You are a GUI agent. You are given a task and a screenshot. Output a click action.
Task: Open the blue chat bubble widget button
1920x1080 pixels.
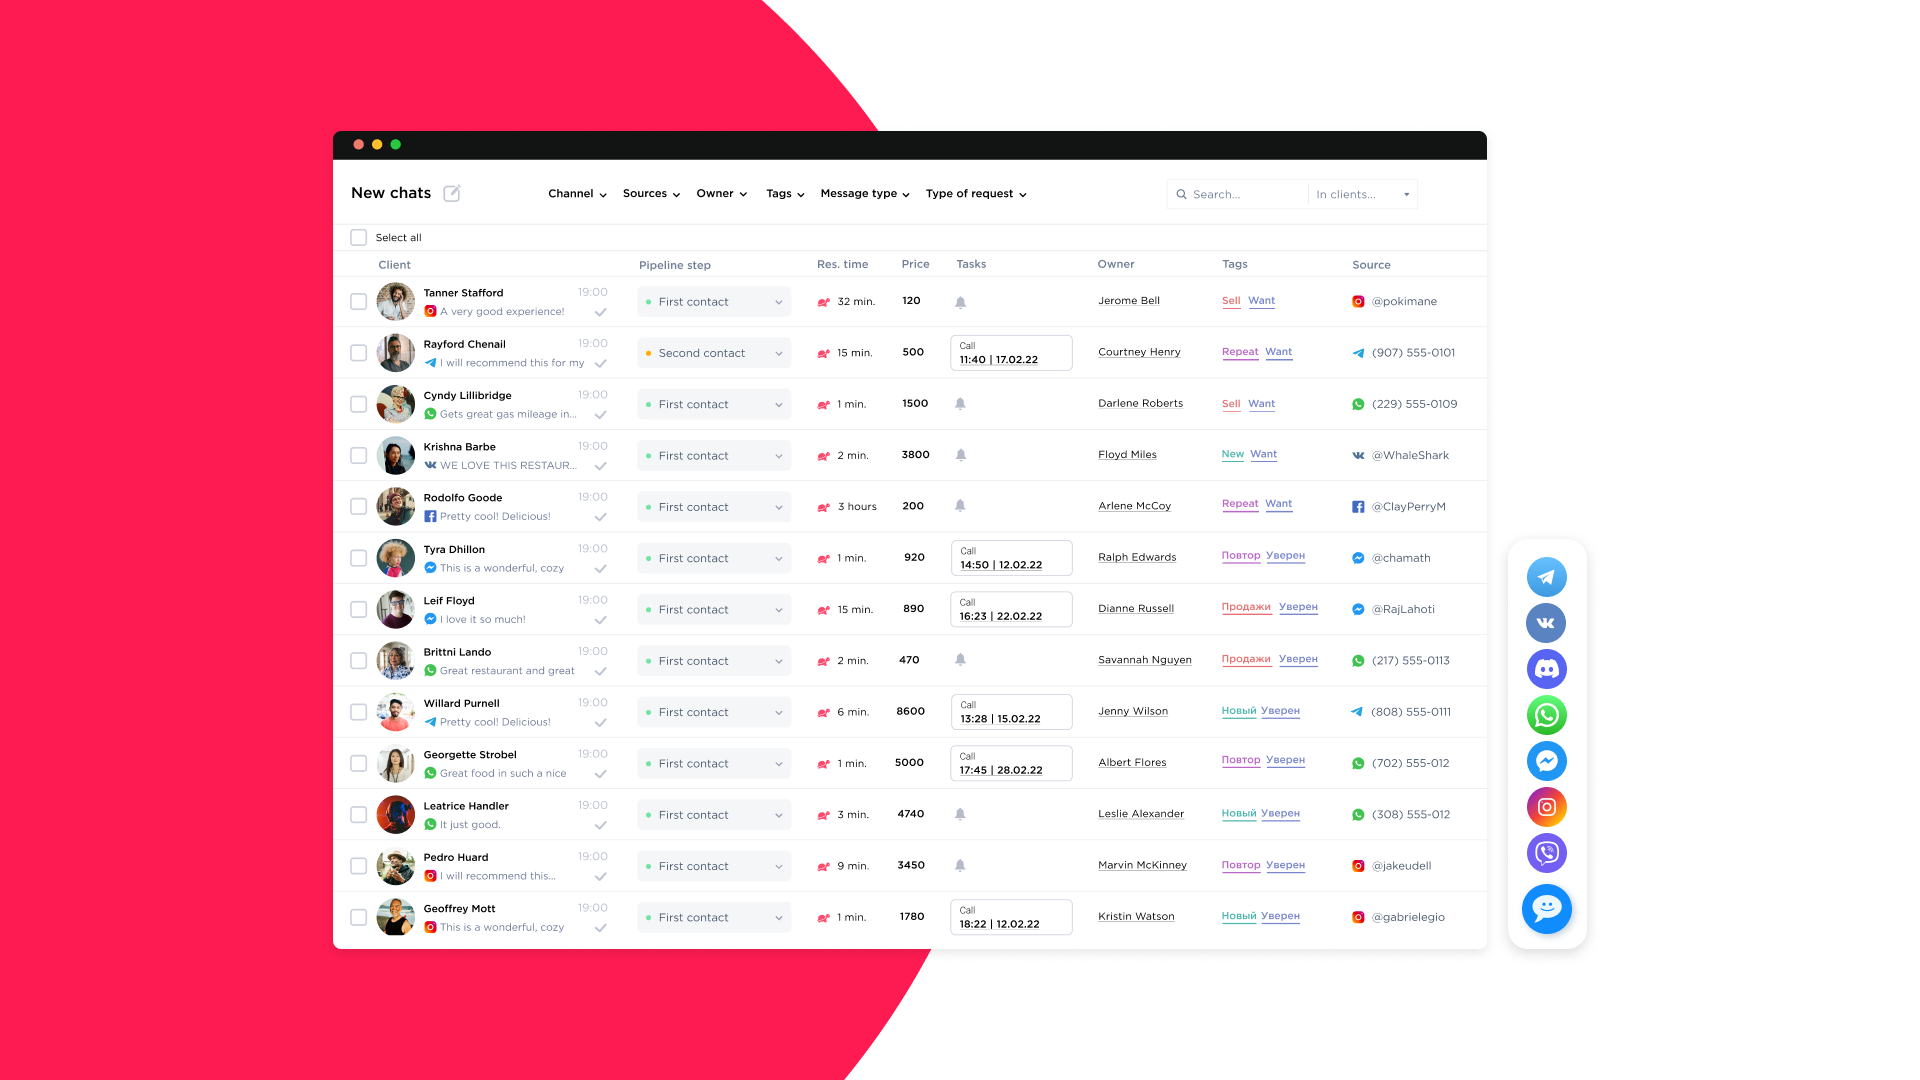[1546, 909]
